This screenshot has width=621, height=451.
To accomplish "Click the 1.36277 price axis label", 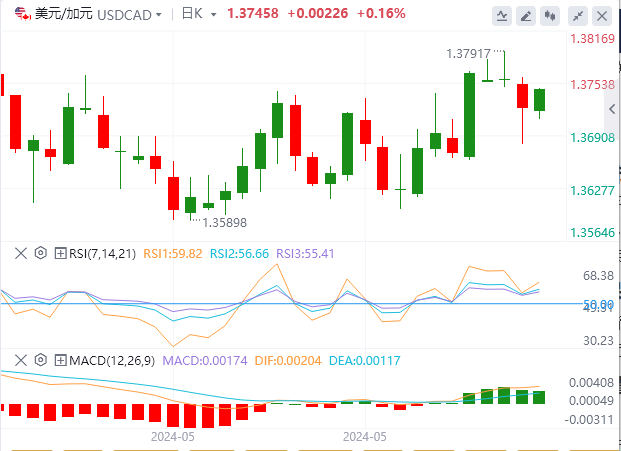I will coord(592,190).
